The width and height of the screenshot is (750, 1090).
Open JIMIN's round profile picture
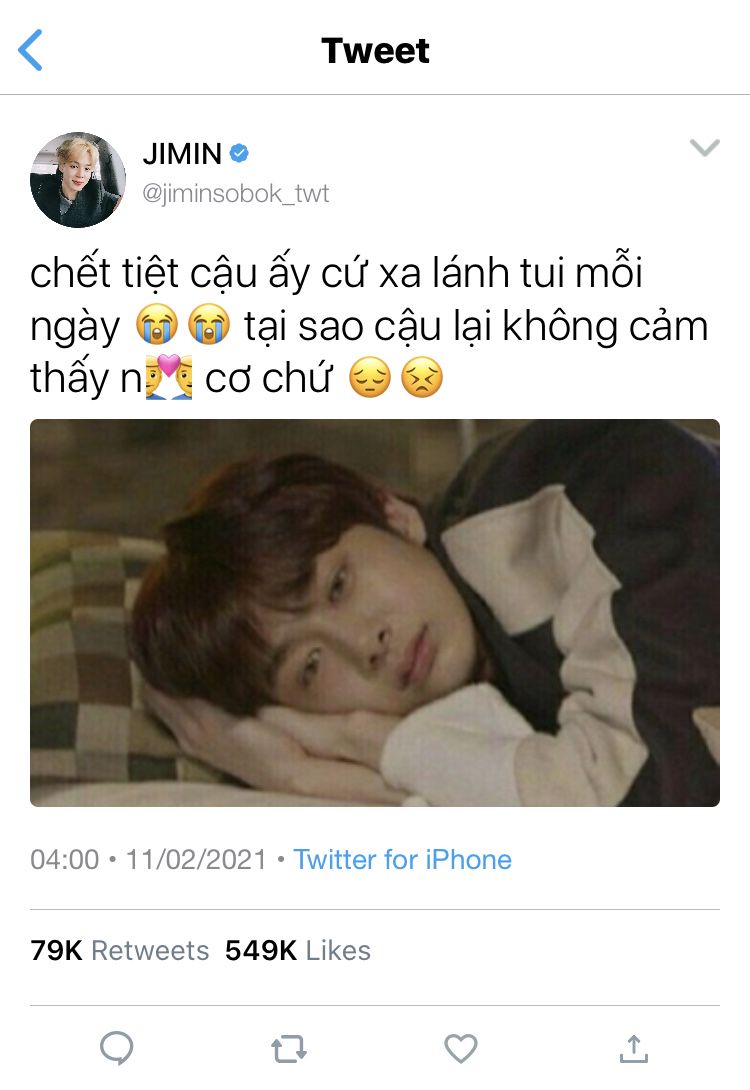click(x=78, y=179)
